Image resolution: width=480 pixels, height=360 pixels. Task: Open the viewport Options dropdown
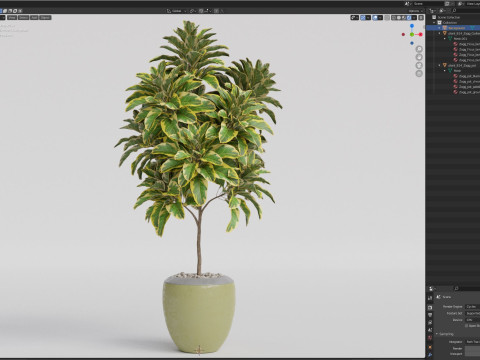(x=416, y=11)
